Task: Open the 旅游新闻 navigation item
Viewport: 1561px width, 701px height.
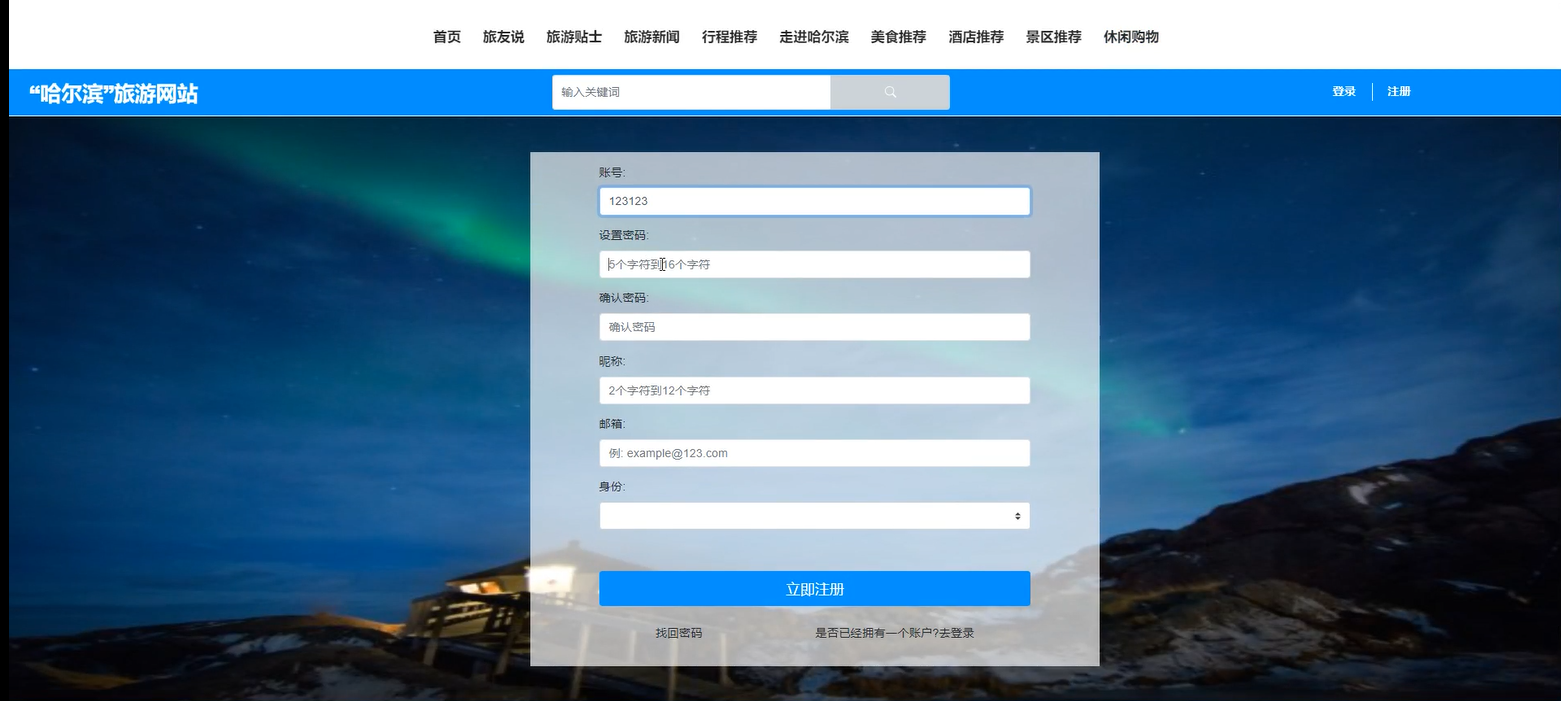Action: [x=652, y=37]
